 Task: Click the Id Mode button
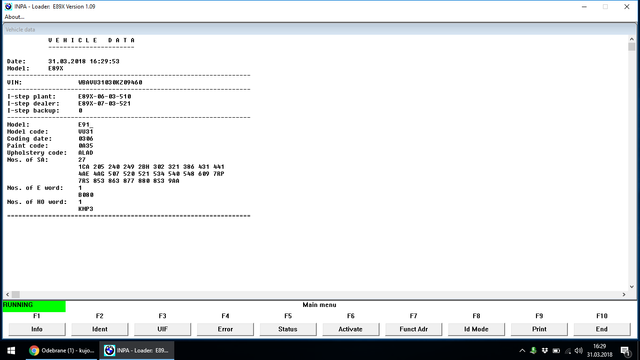(x=476, y=329)
